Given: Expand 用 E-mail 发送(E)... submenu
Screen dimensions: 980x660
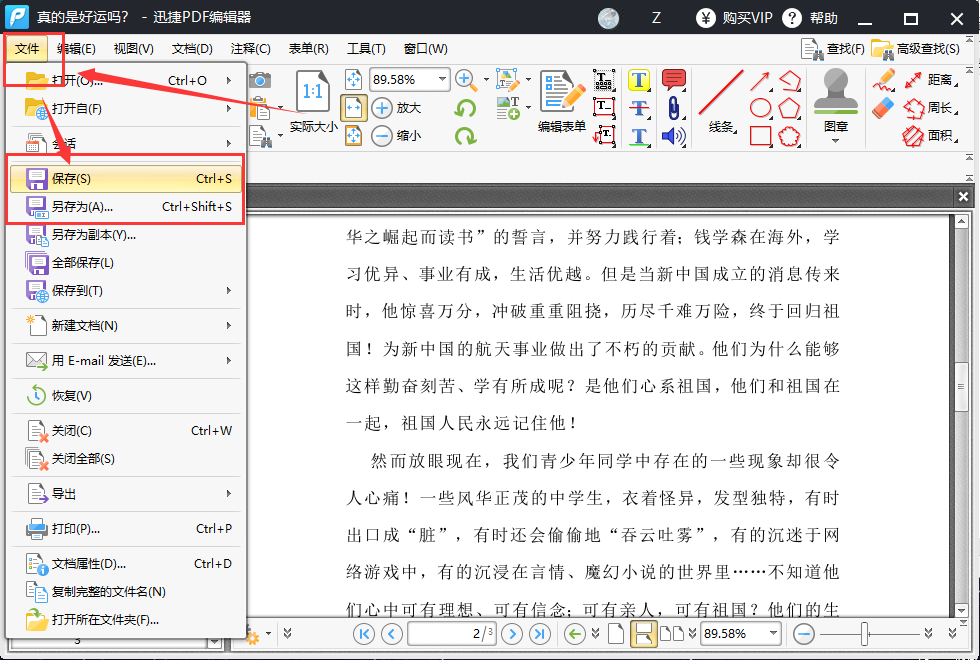Looking at the screenshot, I should click(x=126, y=361).
